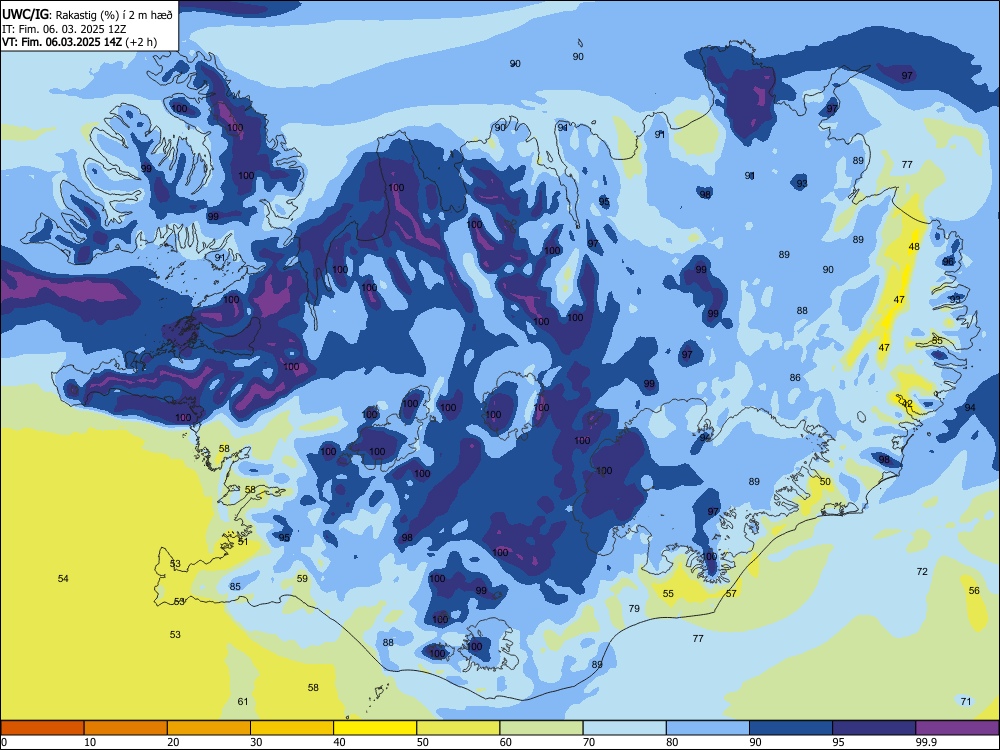Screen dimensions: 1000x750
Task: Click the humidity value '61' on the map
Action: [x=243, y=702]
